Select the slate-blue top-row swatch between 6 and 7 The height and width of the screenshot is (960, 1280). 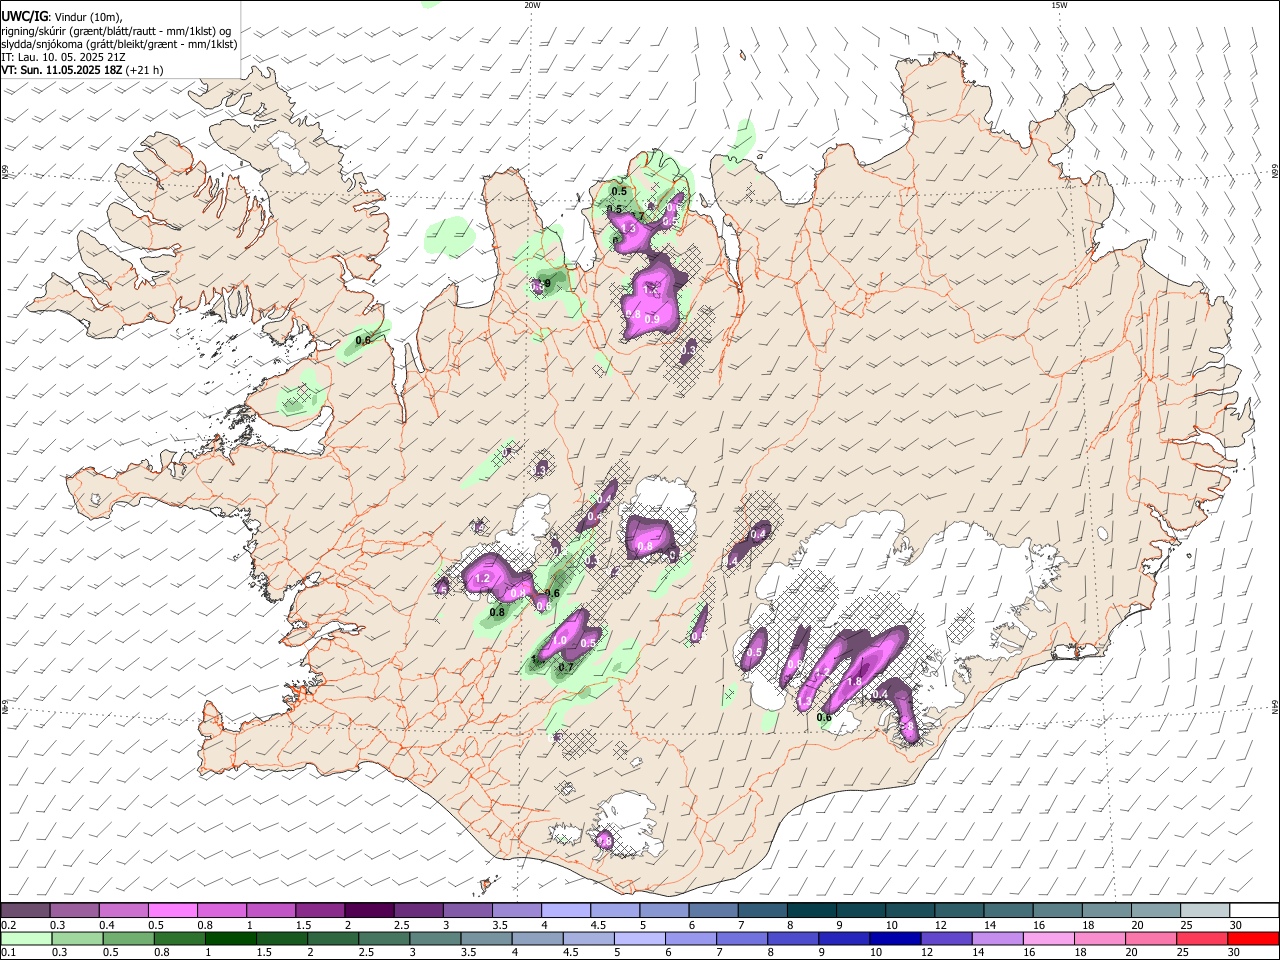click(712, 911)
